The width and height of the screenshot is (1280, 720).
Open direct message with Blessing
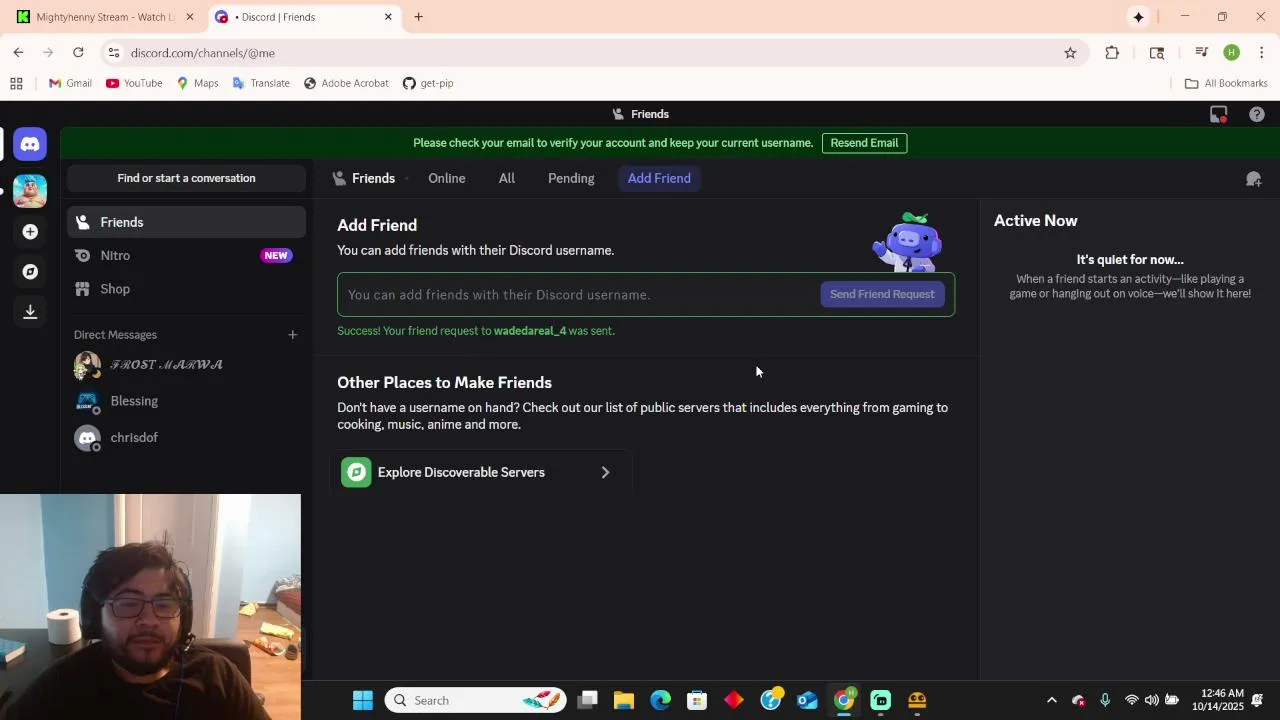pyautogui.click(x=186, y=401)
